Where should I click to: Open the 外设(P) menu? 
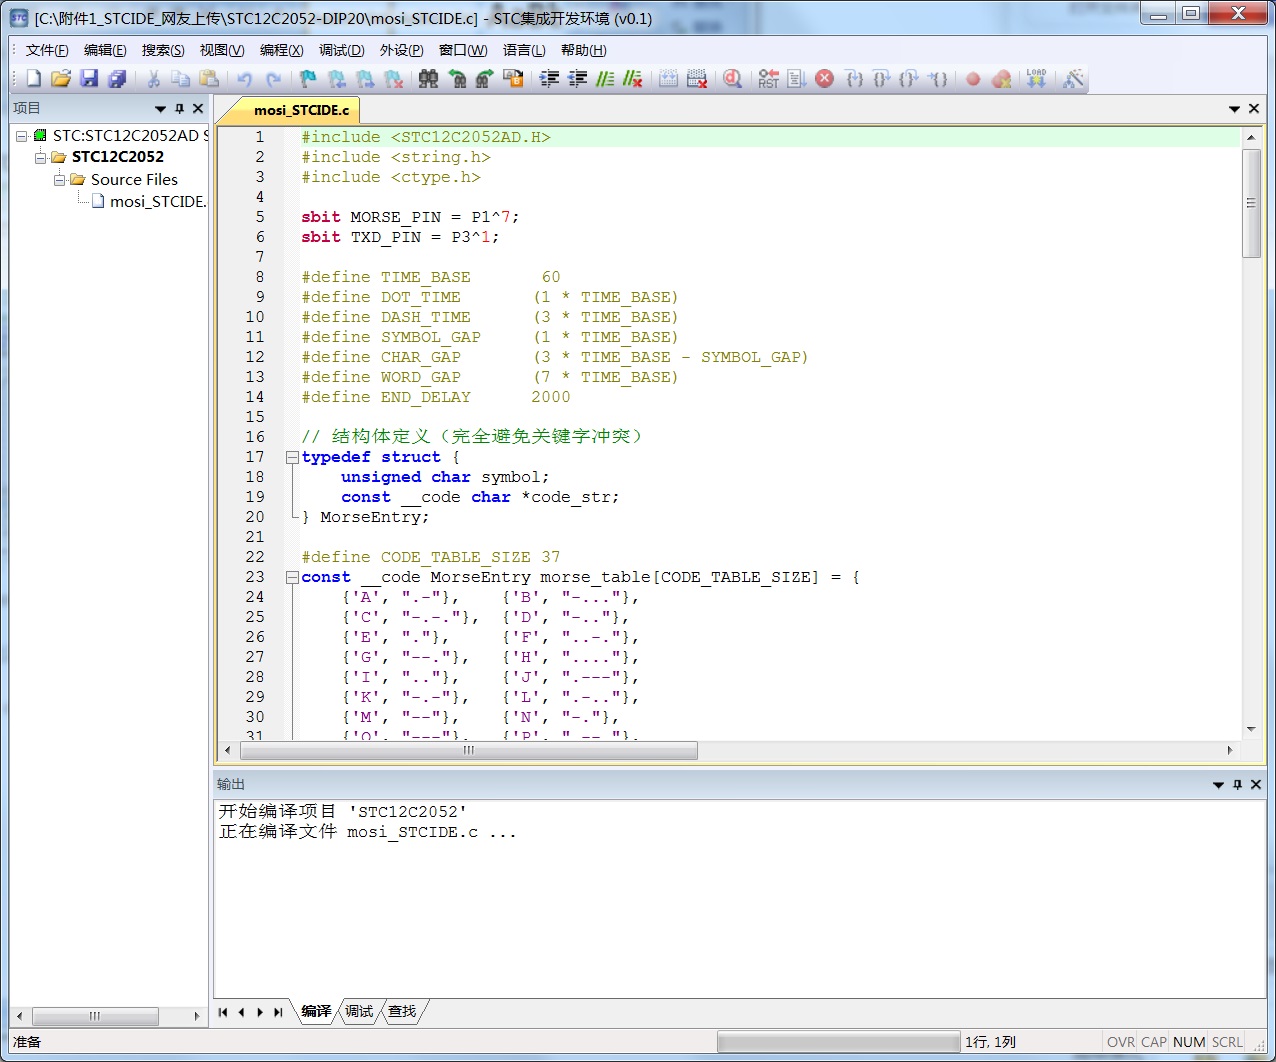point(401,50)
